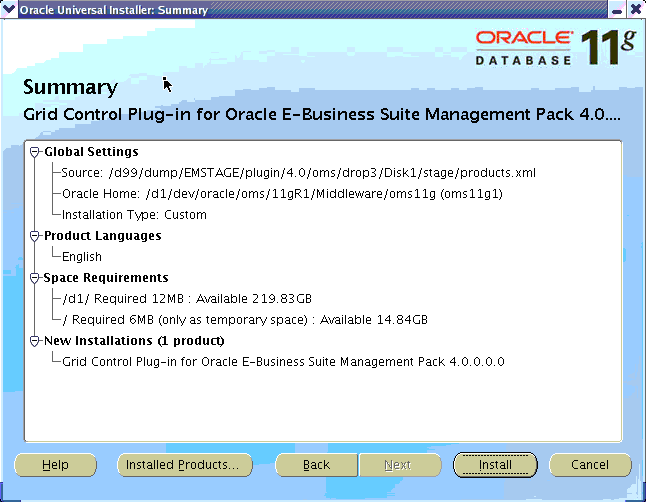The image size is (646, 502).
Task: Minimize the Oracle Universal Installer window
Action: [x=617, y=10]
